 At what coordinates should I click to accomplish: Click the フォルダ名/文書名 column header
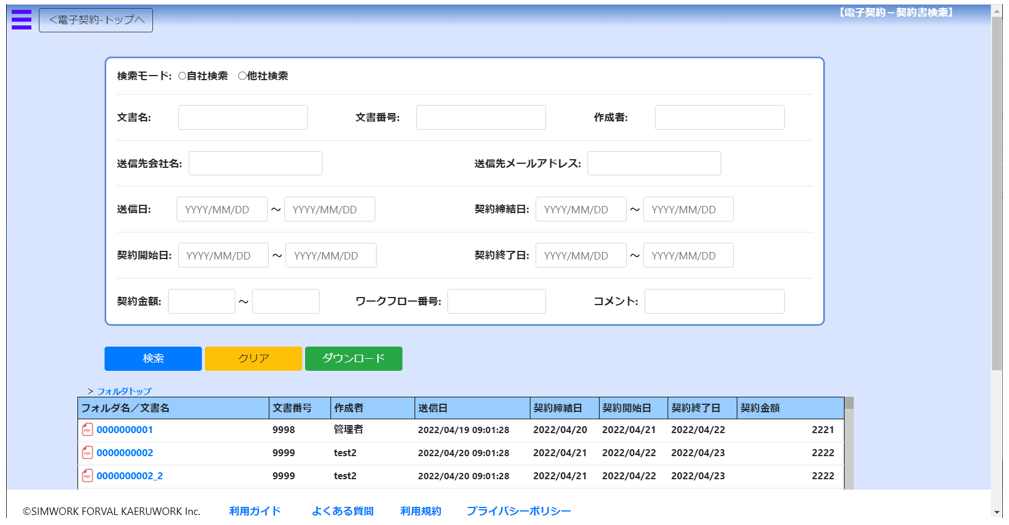click(174, 408)
